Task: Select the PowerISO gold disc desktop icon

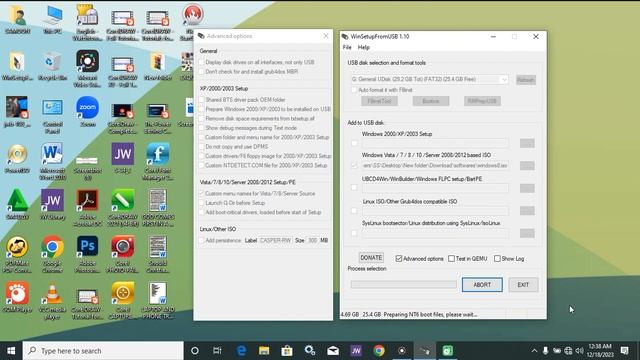Action: [17, 158]
